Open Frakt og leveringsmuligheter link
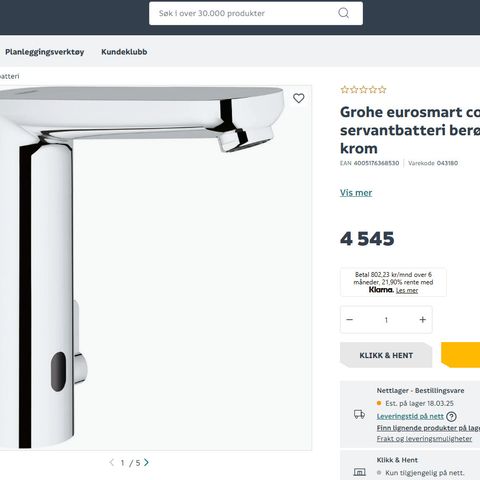The image size is (480, 480). (424, 439)
